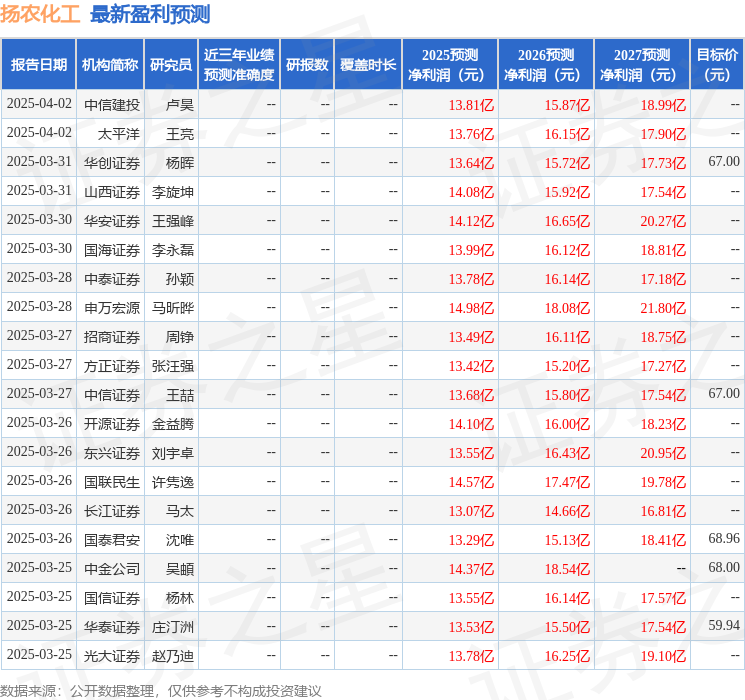
Task: Click analyst 李永磊
Action: (x=173, y=249)
